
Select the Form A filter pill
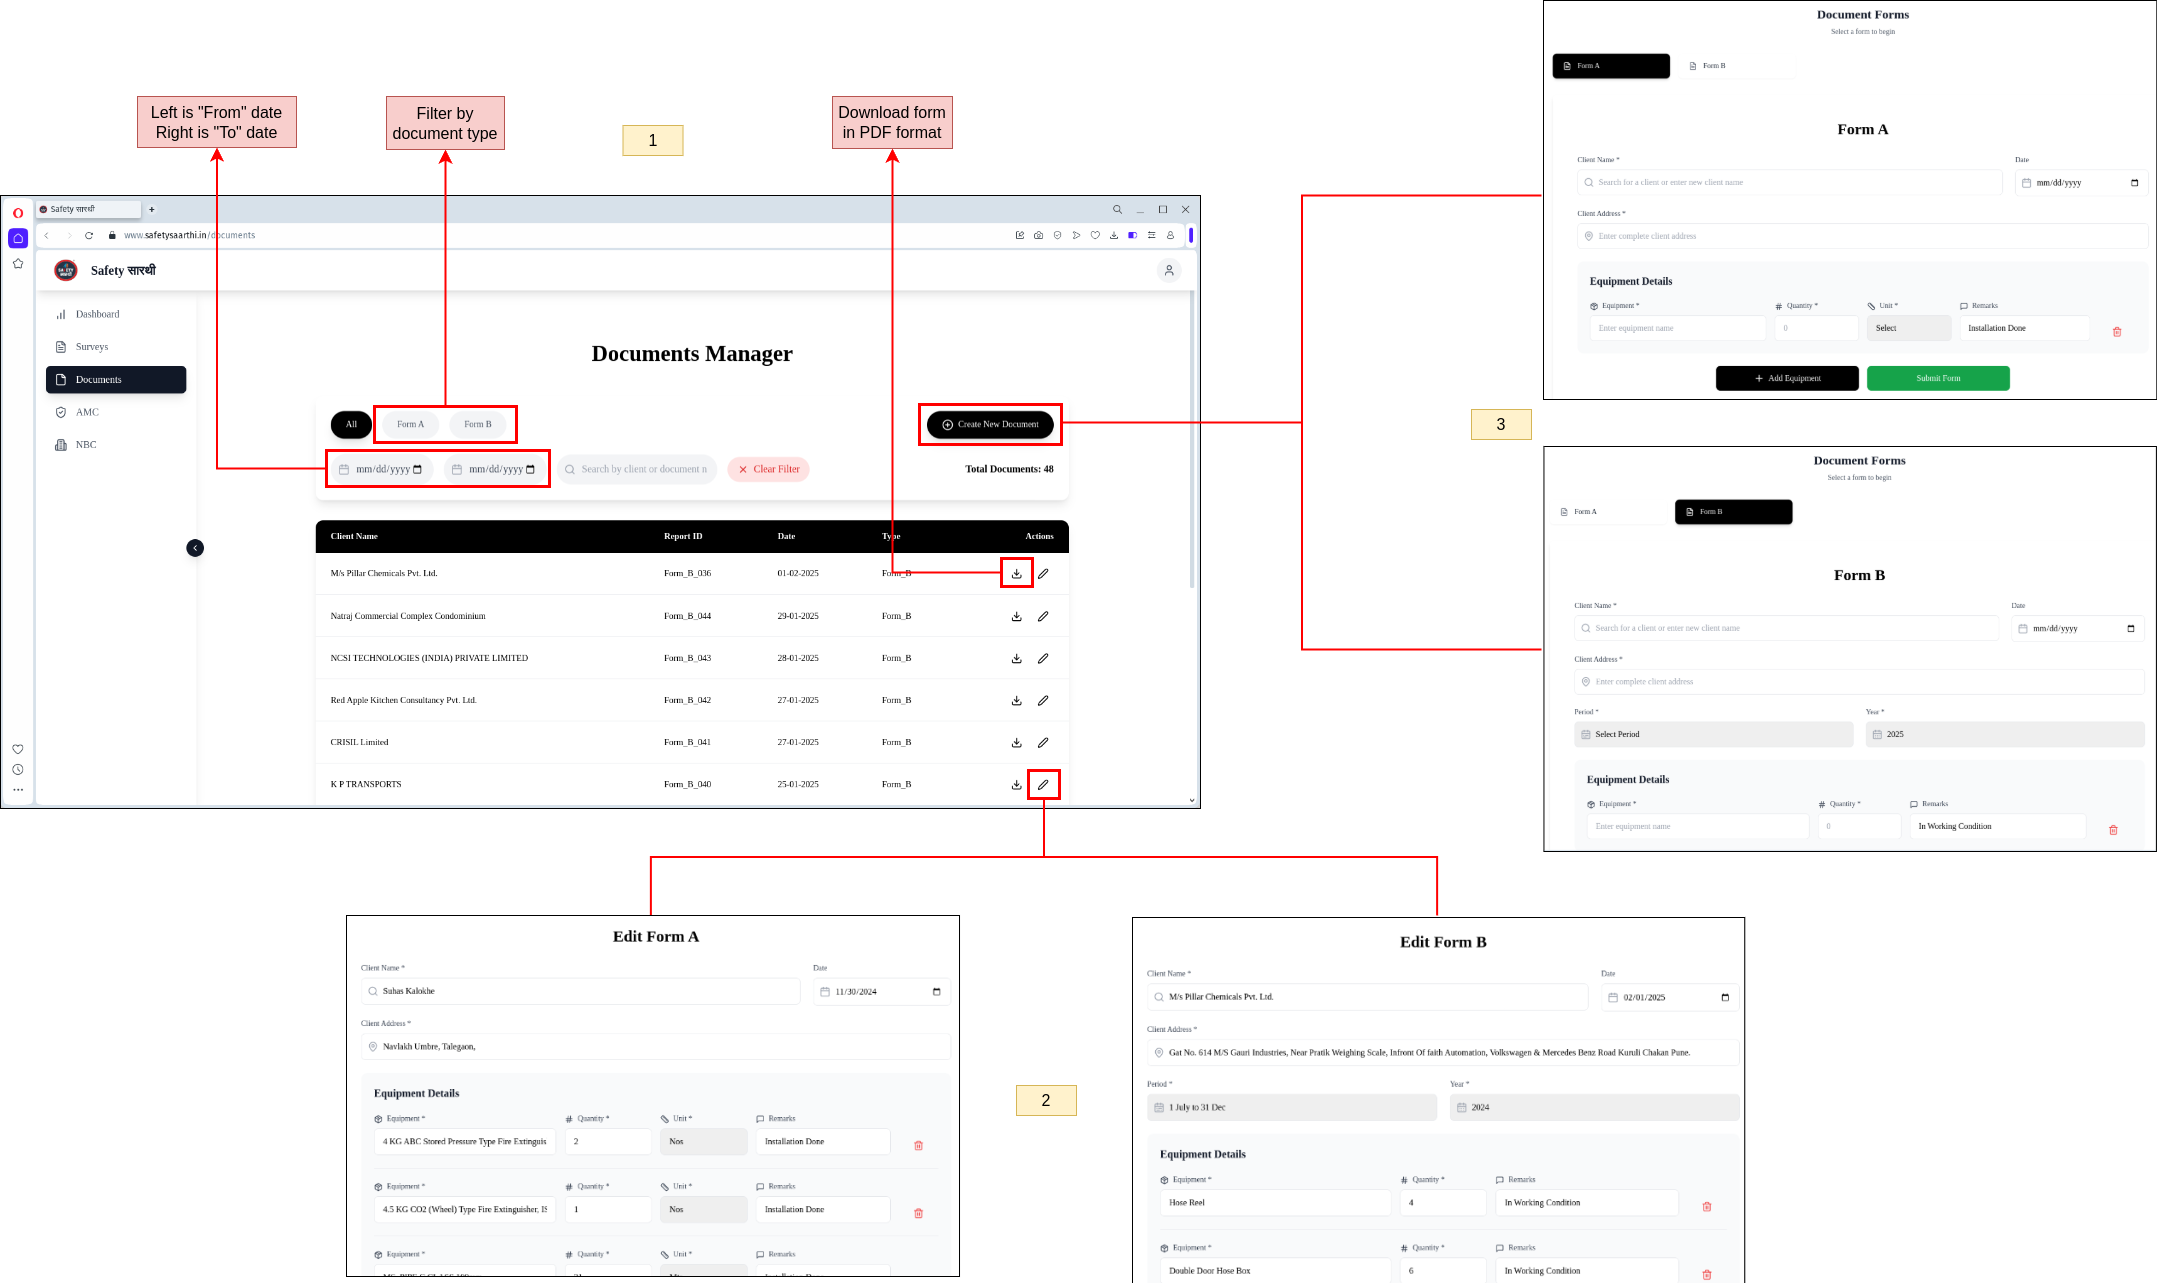pyautogui.click(x=409, y=424)
